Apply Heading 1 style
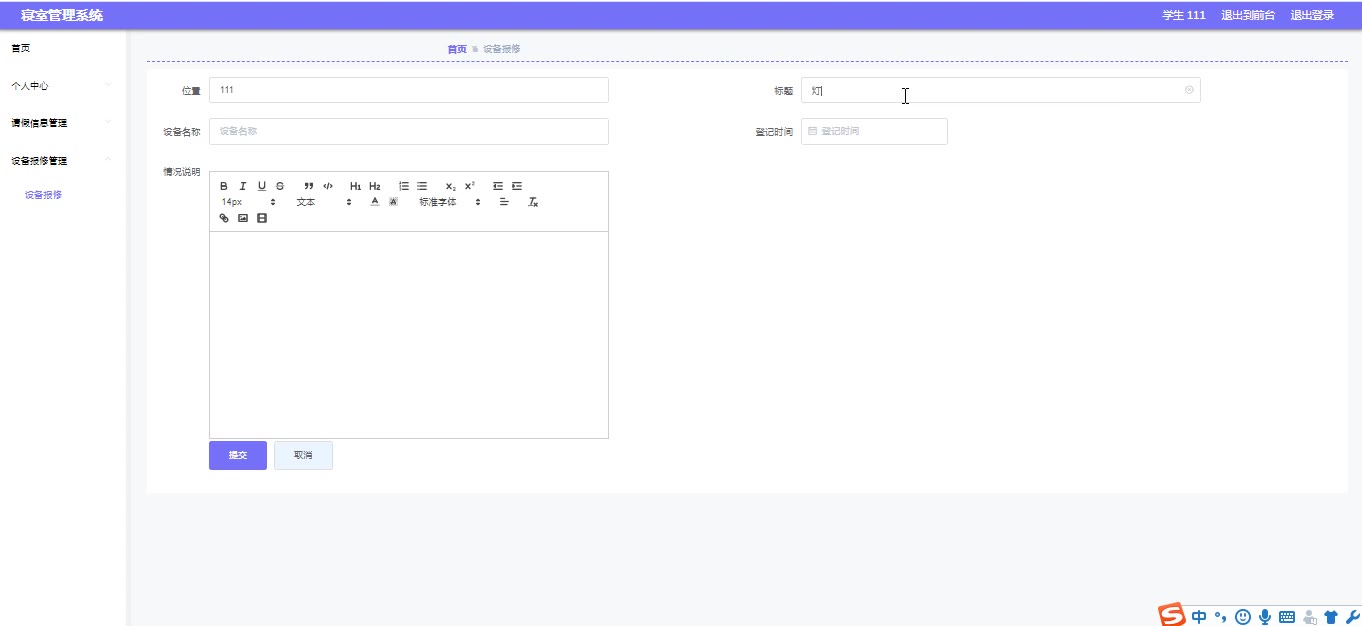The width and height of the screenshot is (1362, 626). pos(355,186)
